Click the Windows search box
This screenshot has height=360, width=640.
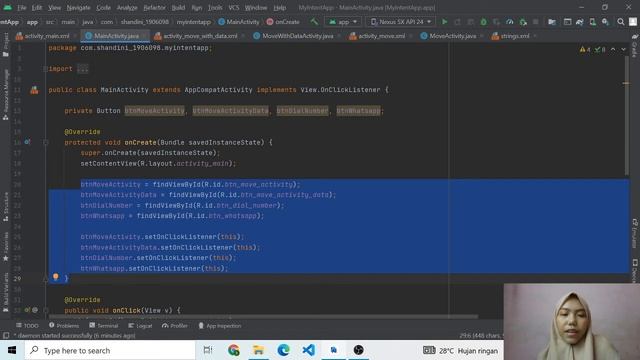click(x=110, y=350)
